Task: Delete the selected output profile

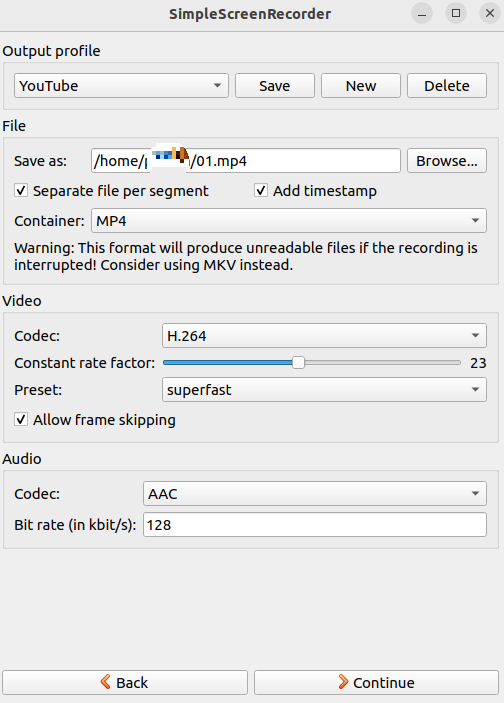Action: (447, 86)
